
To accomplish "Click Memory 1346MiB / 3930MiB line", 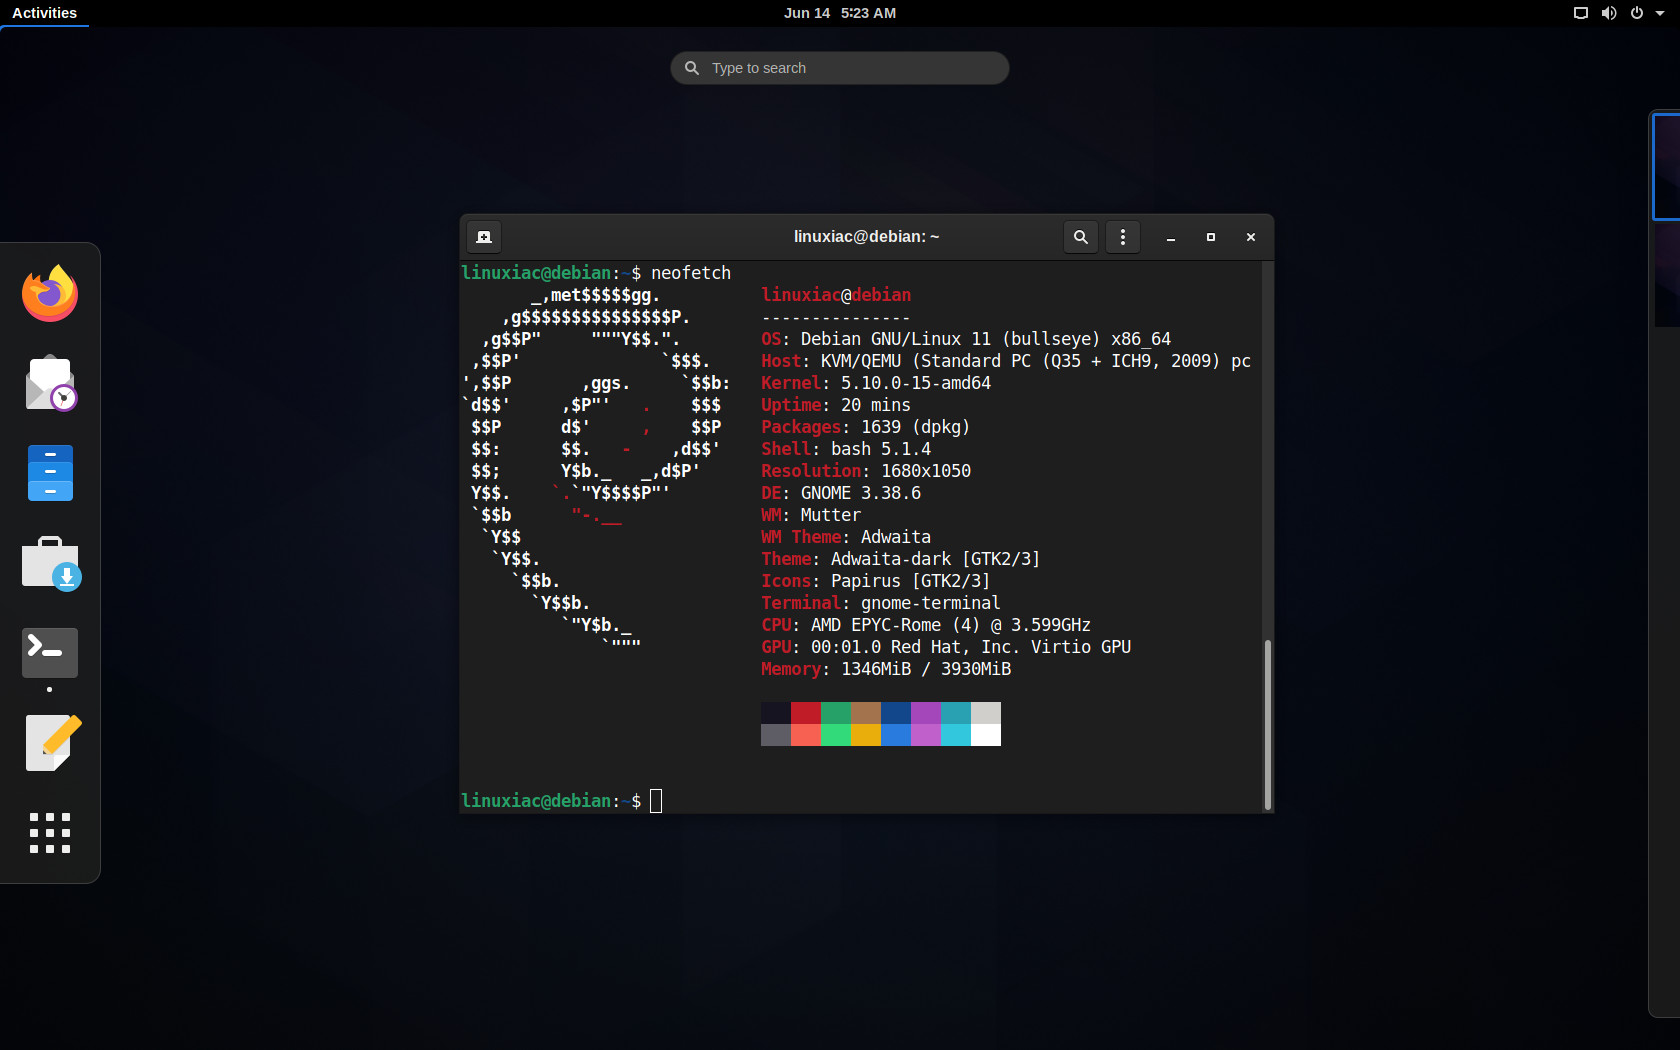I will (x=886, y=669).
